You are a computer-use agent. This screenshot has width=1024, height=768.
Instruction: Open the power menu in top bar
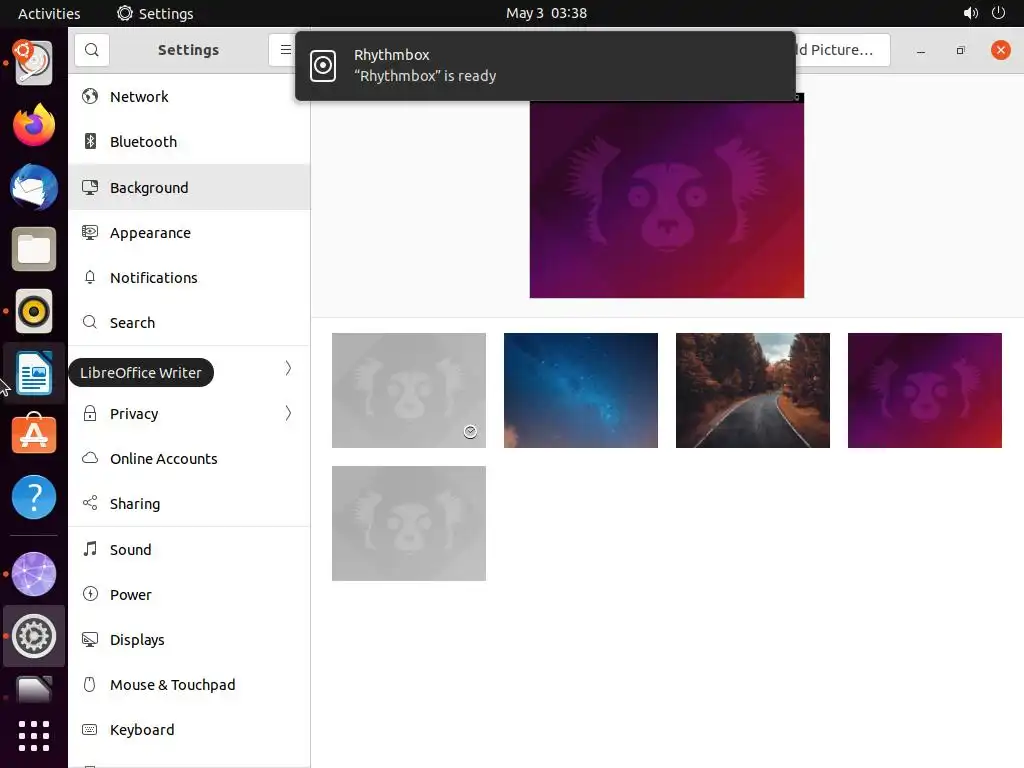(x=998, y=13)
